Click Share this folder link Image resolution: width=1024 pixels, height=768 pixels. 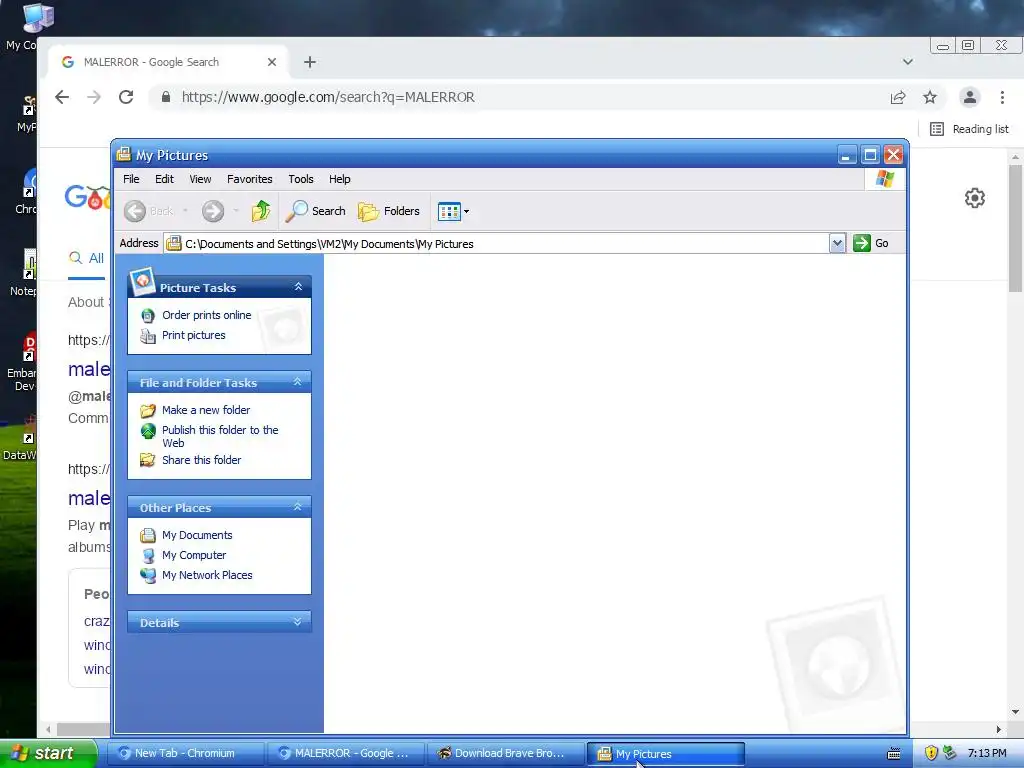tap(201, 460)
